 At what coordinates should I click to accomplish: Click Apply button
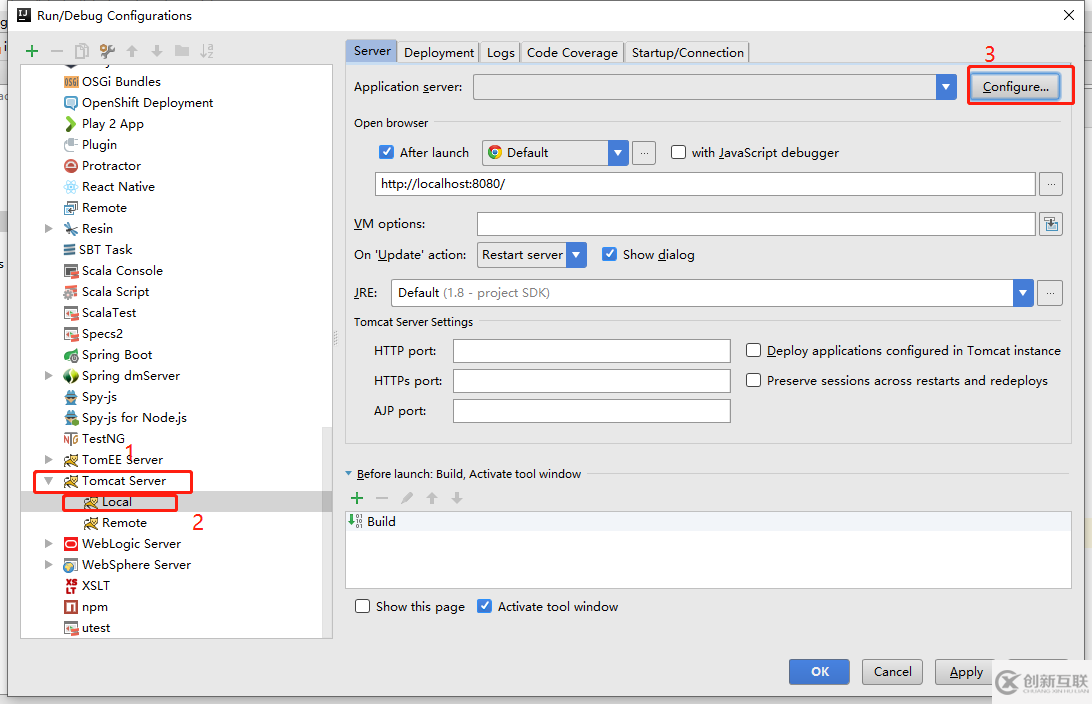(966, 671)
